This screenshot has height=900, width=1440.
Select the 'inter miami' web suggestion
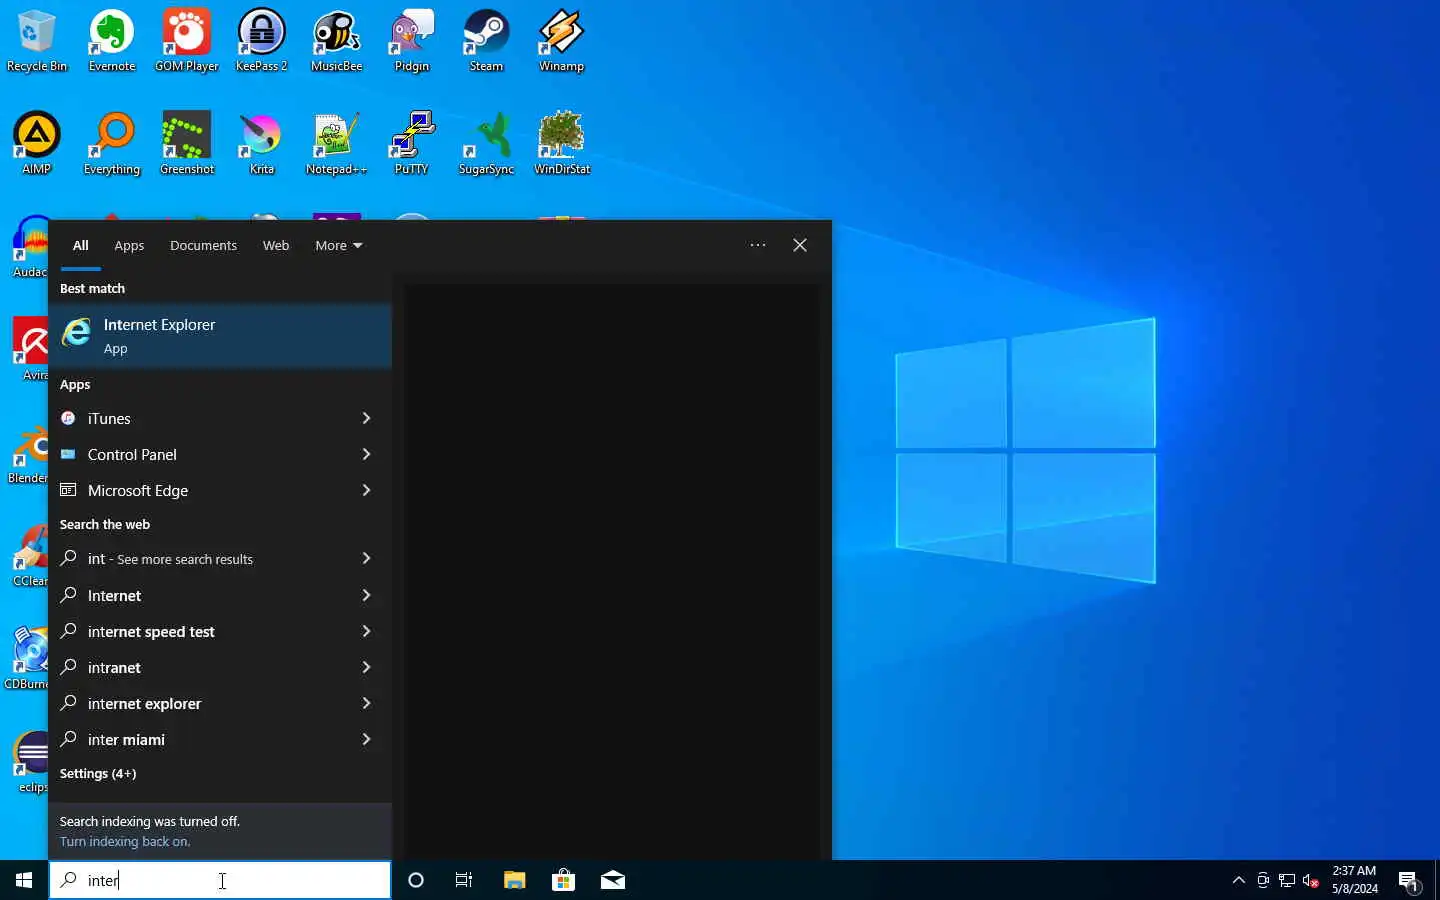195,739
